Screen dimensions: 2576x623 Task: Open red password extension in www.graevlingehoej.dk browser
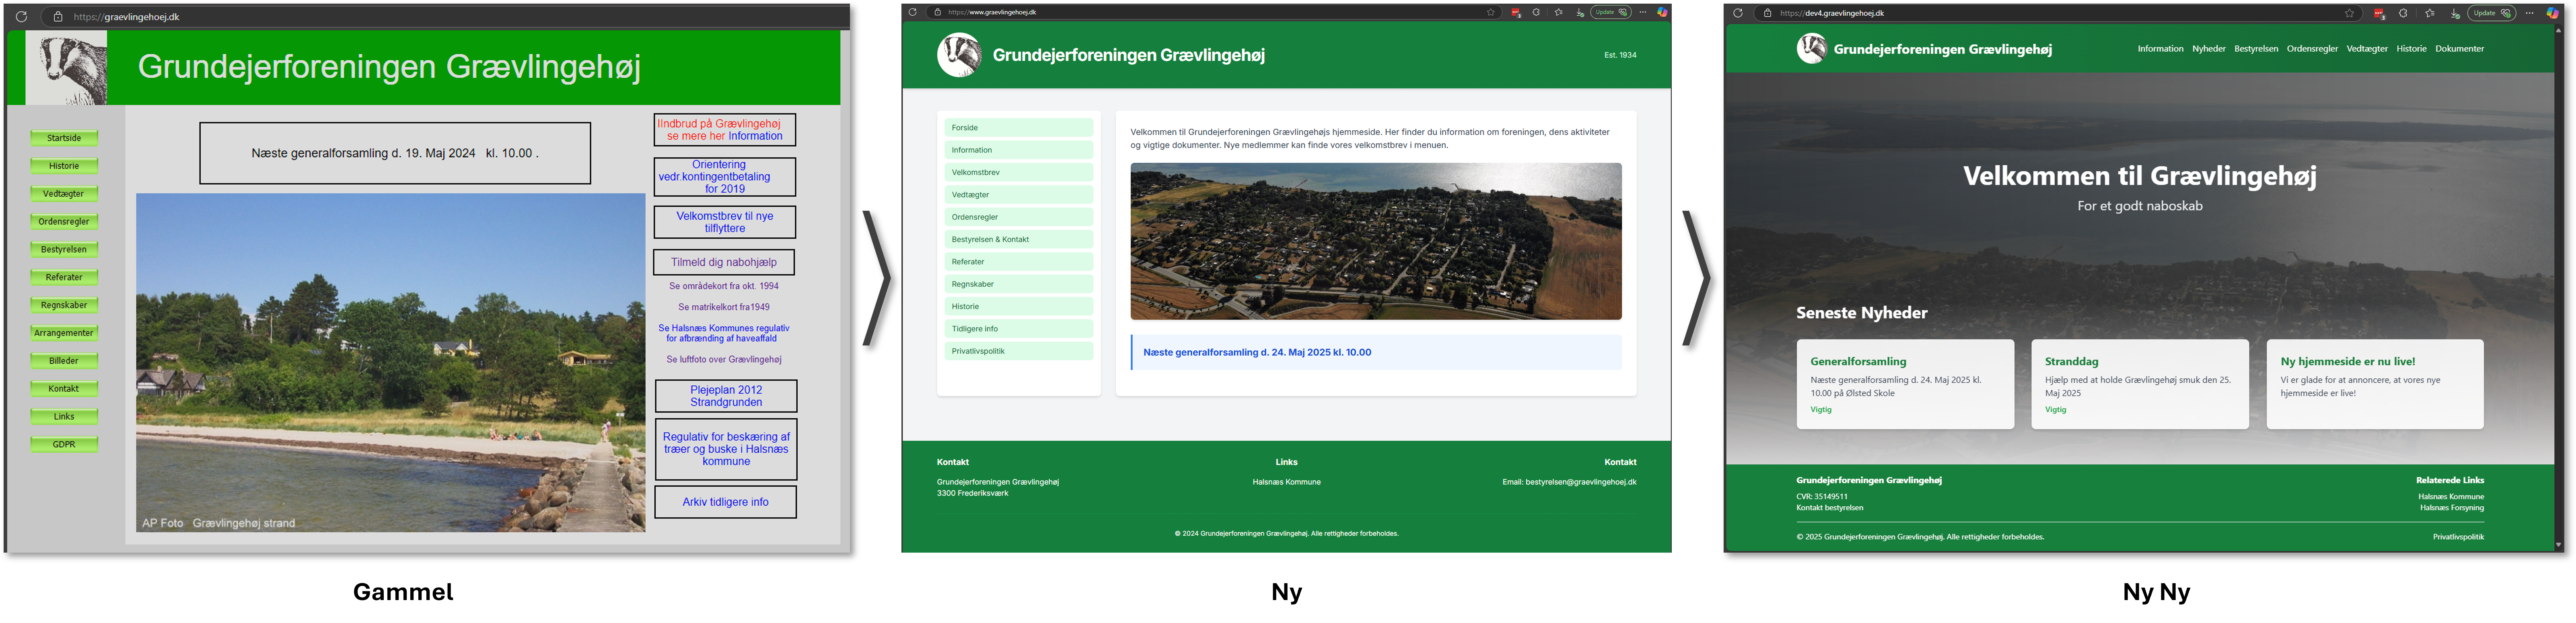(1516, 12)
